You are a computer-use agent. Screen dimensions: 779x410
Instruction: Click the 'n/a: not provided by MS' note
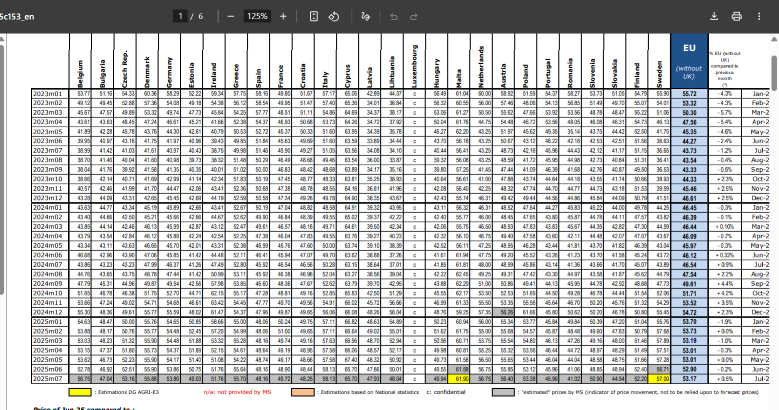tap(237, 392)
